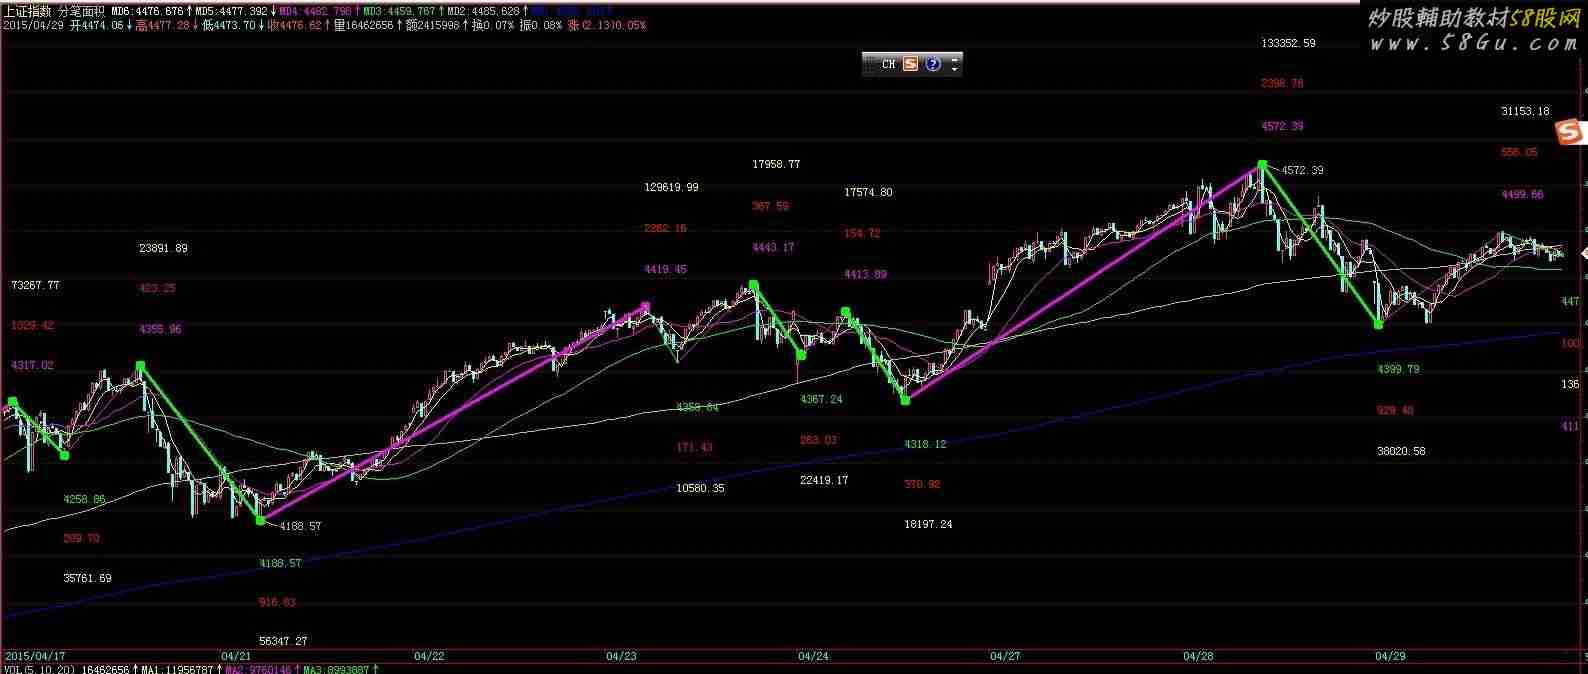Click the floating Sogou S badge at right edge

[x=1570, y=131]
